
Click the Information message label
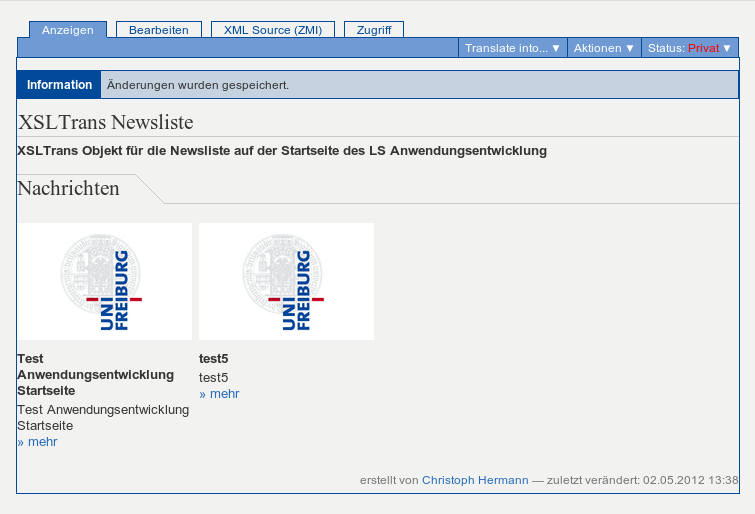59,85
